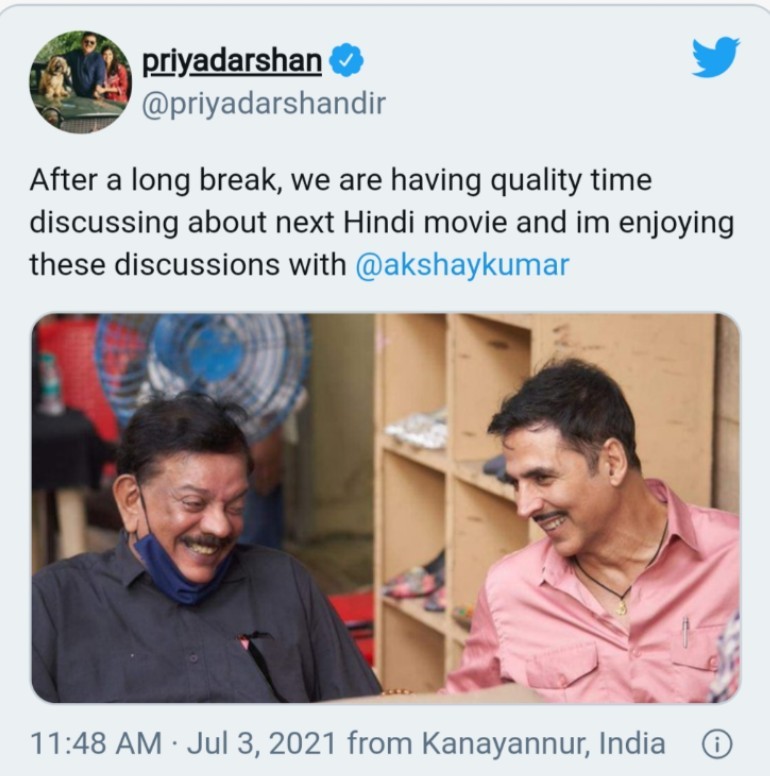The image size is (770, 776).
Task: Follow the @akshaykumar mention link
Action: pyautogui.click(x=462, y=265)
